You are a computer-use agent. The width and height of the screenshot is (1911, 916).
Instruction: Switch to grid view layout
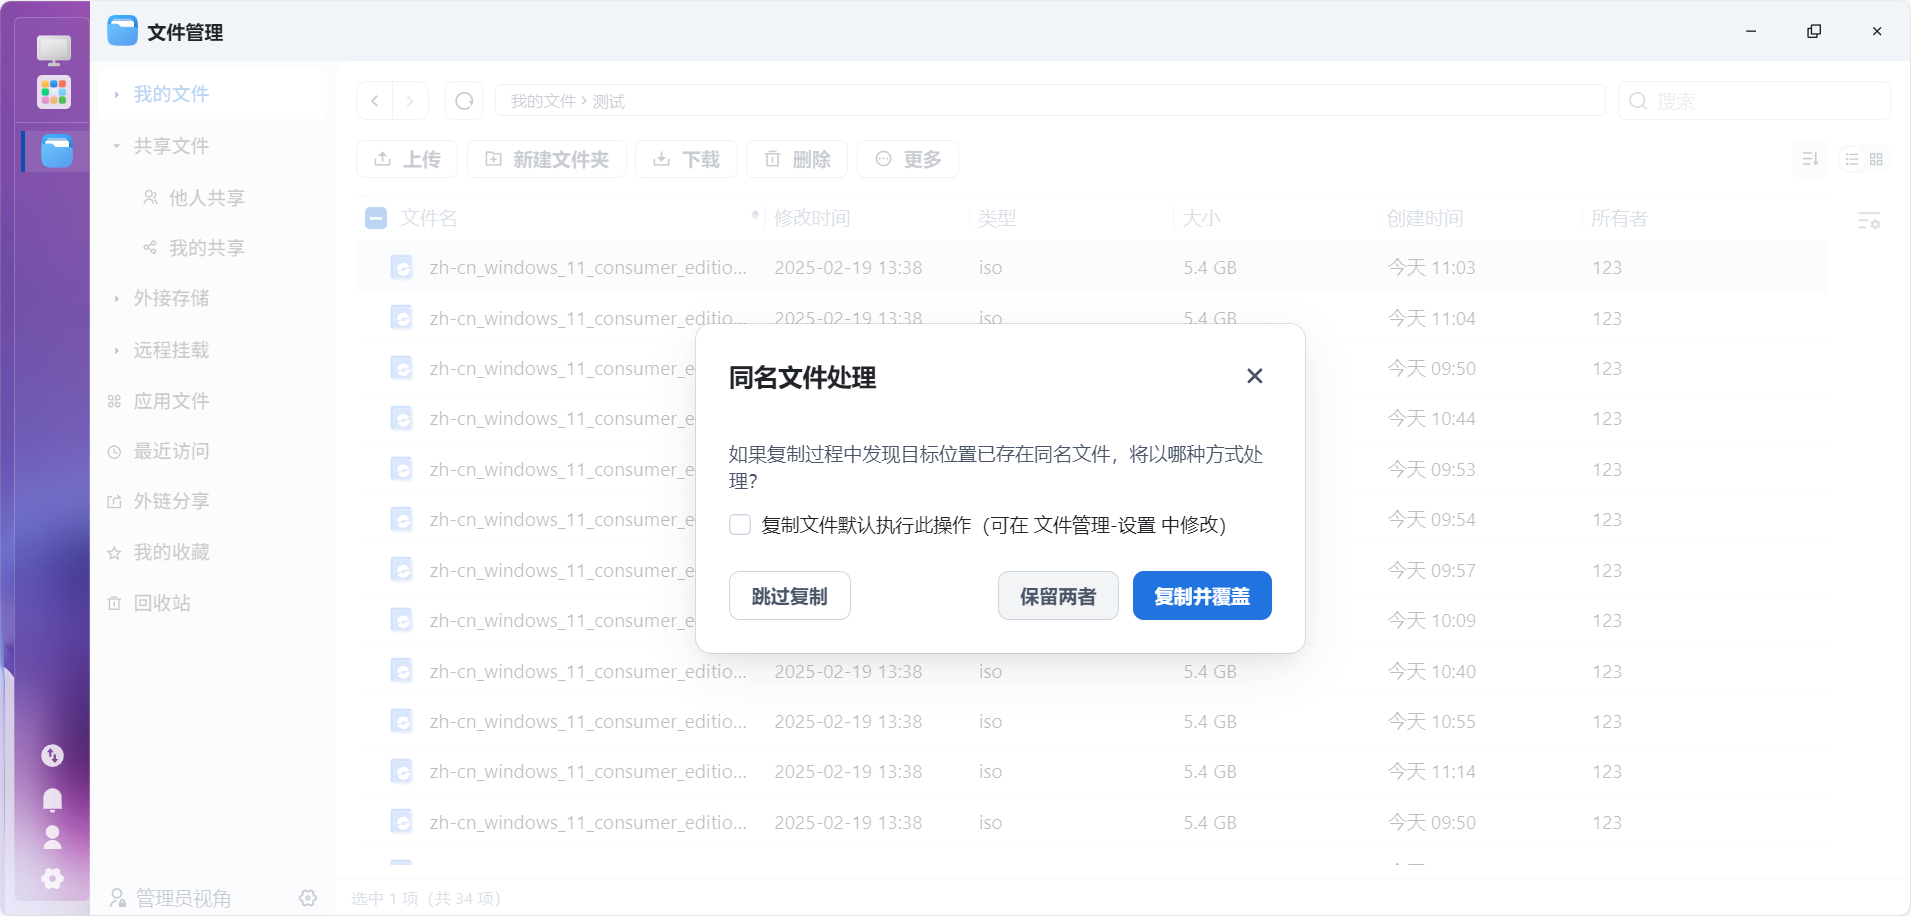(x=1876, y=159)
